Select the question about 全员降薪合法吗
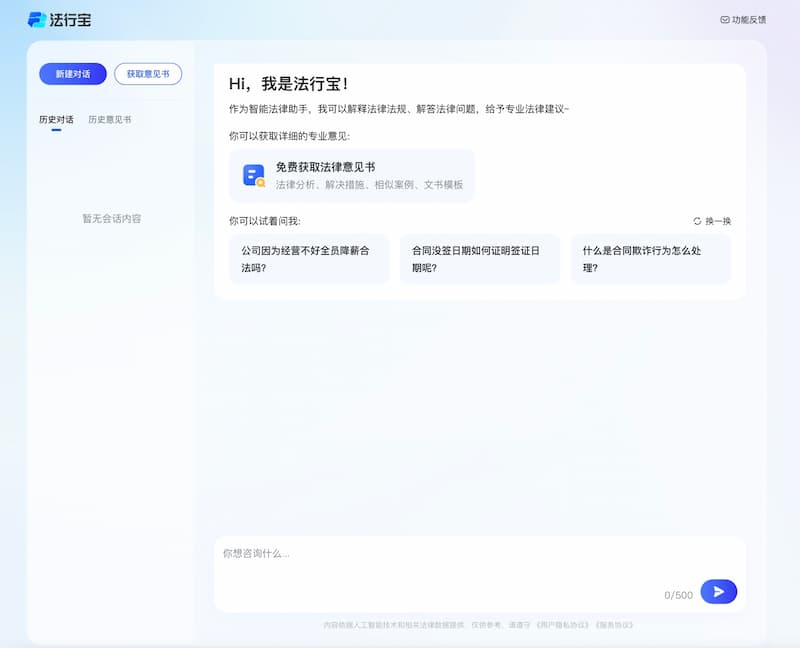The width and height of the screenshot is (800, 648). [x=308, y=259]
